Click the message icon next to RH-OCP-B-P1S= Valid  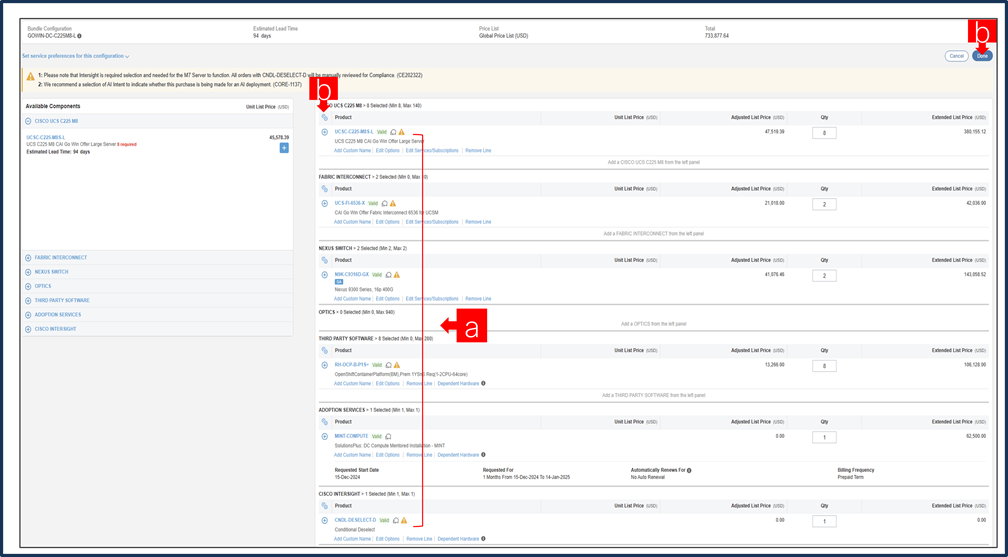(x=388, y=365)
